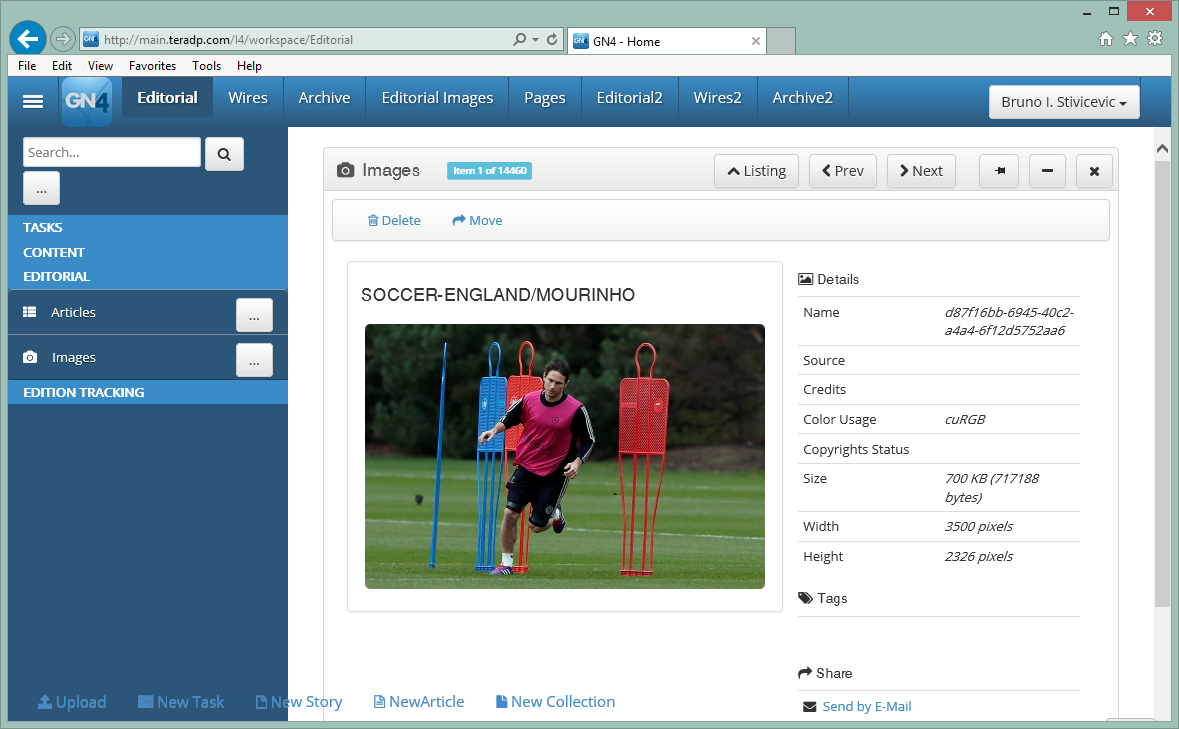
Task: Click the camera icon beside Images sidebar item
Action: click(30, 357)
